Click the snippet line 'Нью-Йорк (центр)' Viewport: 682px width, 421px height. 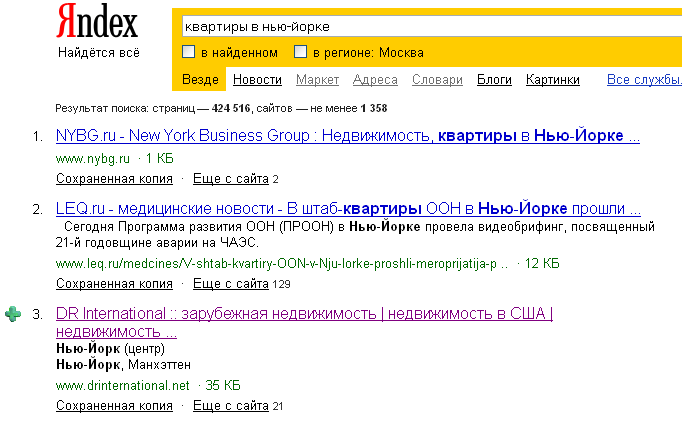(110, 349)
